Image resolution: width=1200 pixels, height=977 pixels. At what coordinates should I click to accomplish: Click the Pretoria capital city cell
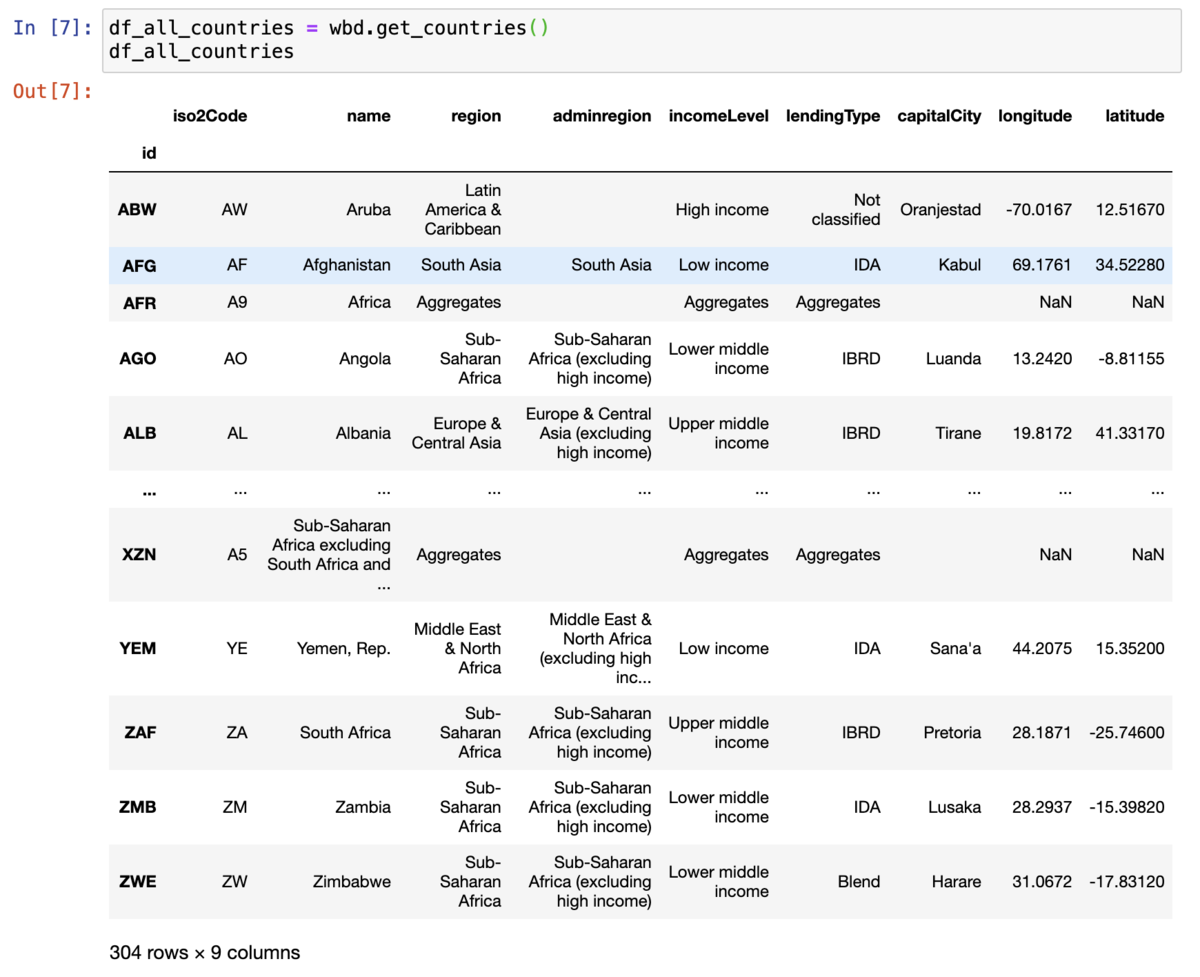[952, 732]
